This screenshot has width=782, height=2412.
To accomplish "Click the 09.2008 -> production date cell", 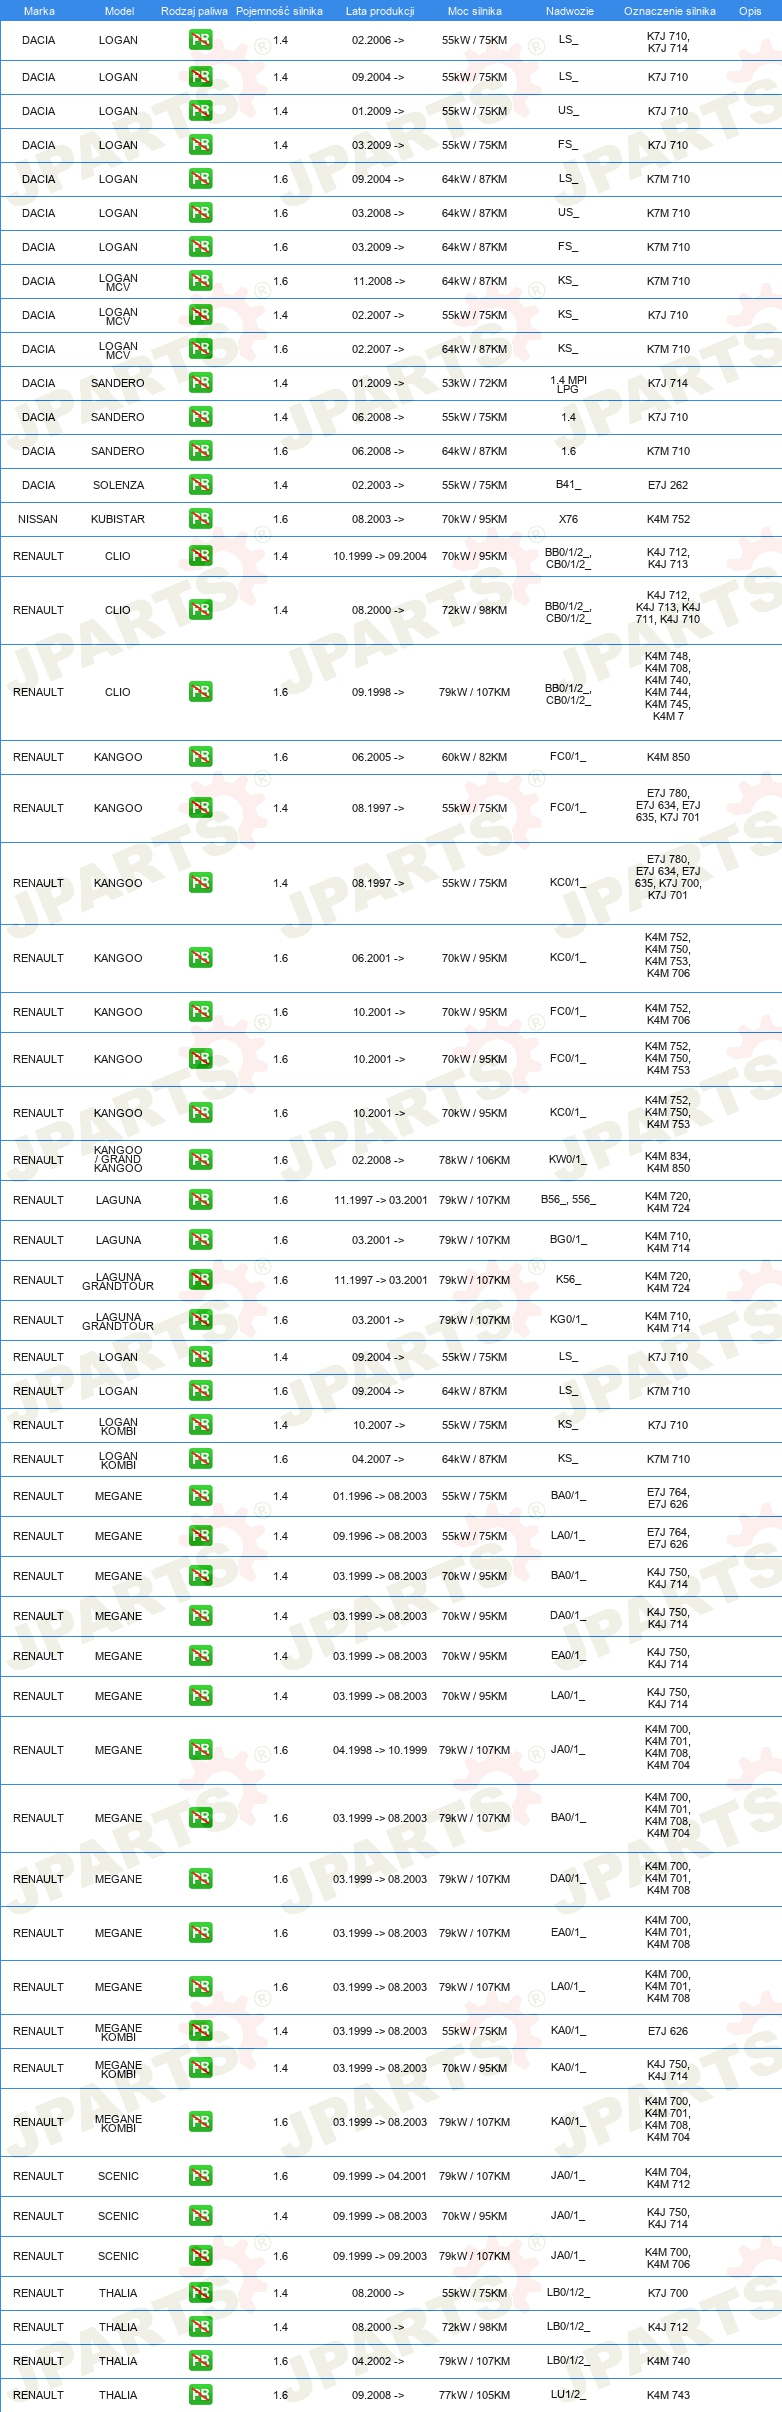I will coord(378,2395).
